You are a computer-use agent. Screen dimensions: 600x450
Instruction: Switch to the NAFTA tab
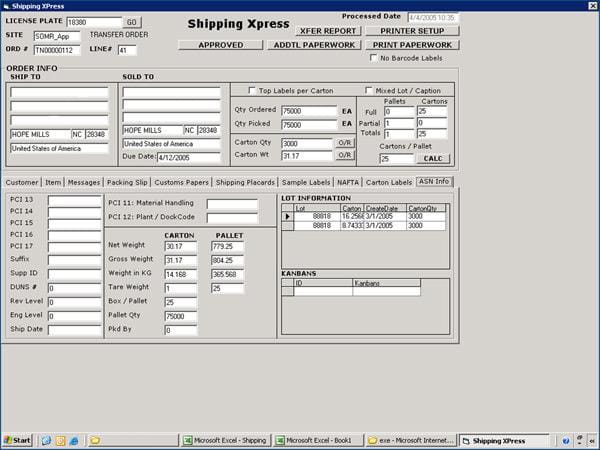348,183
